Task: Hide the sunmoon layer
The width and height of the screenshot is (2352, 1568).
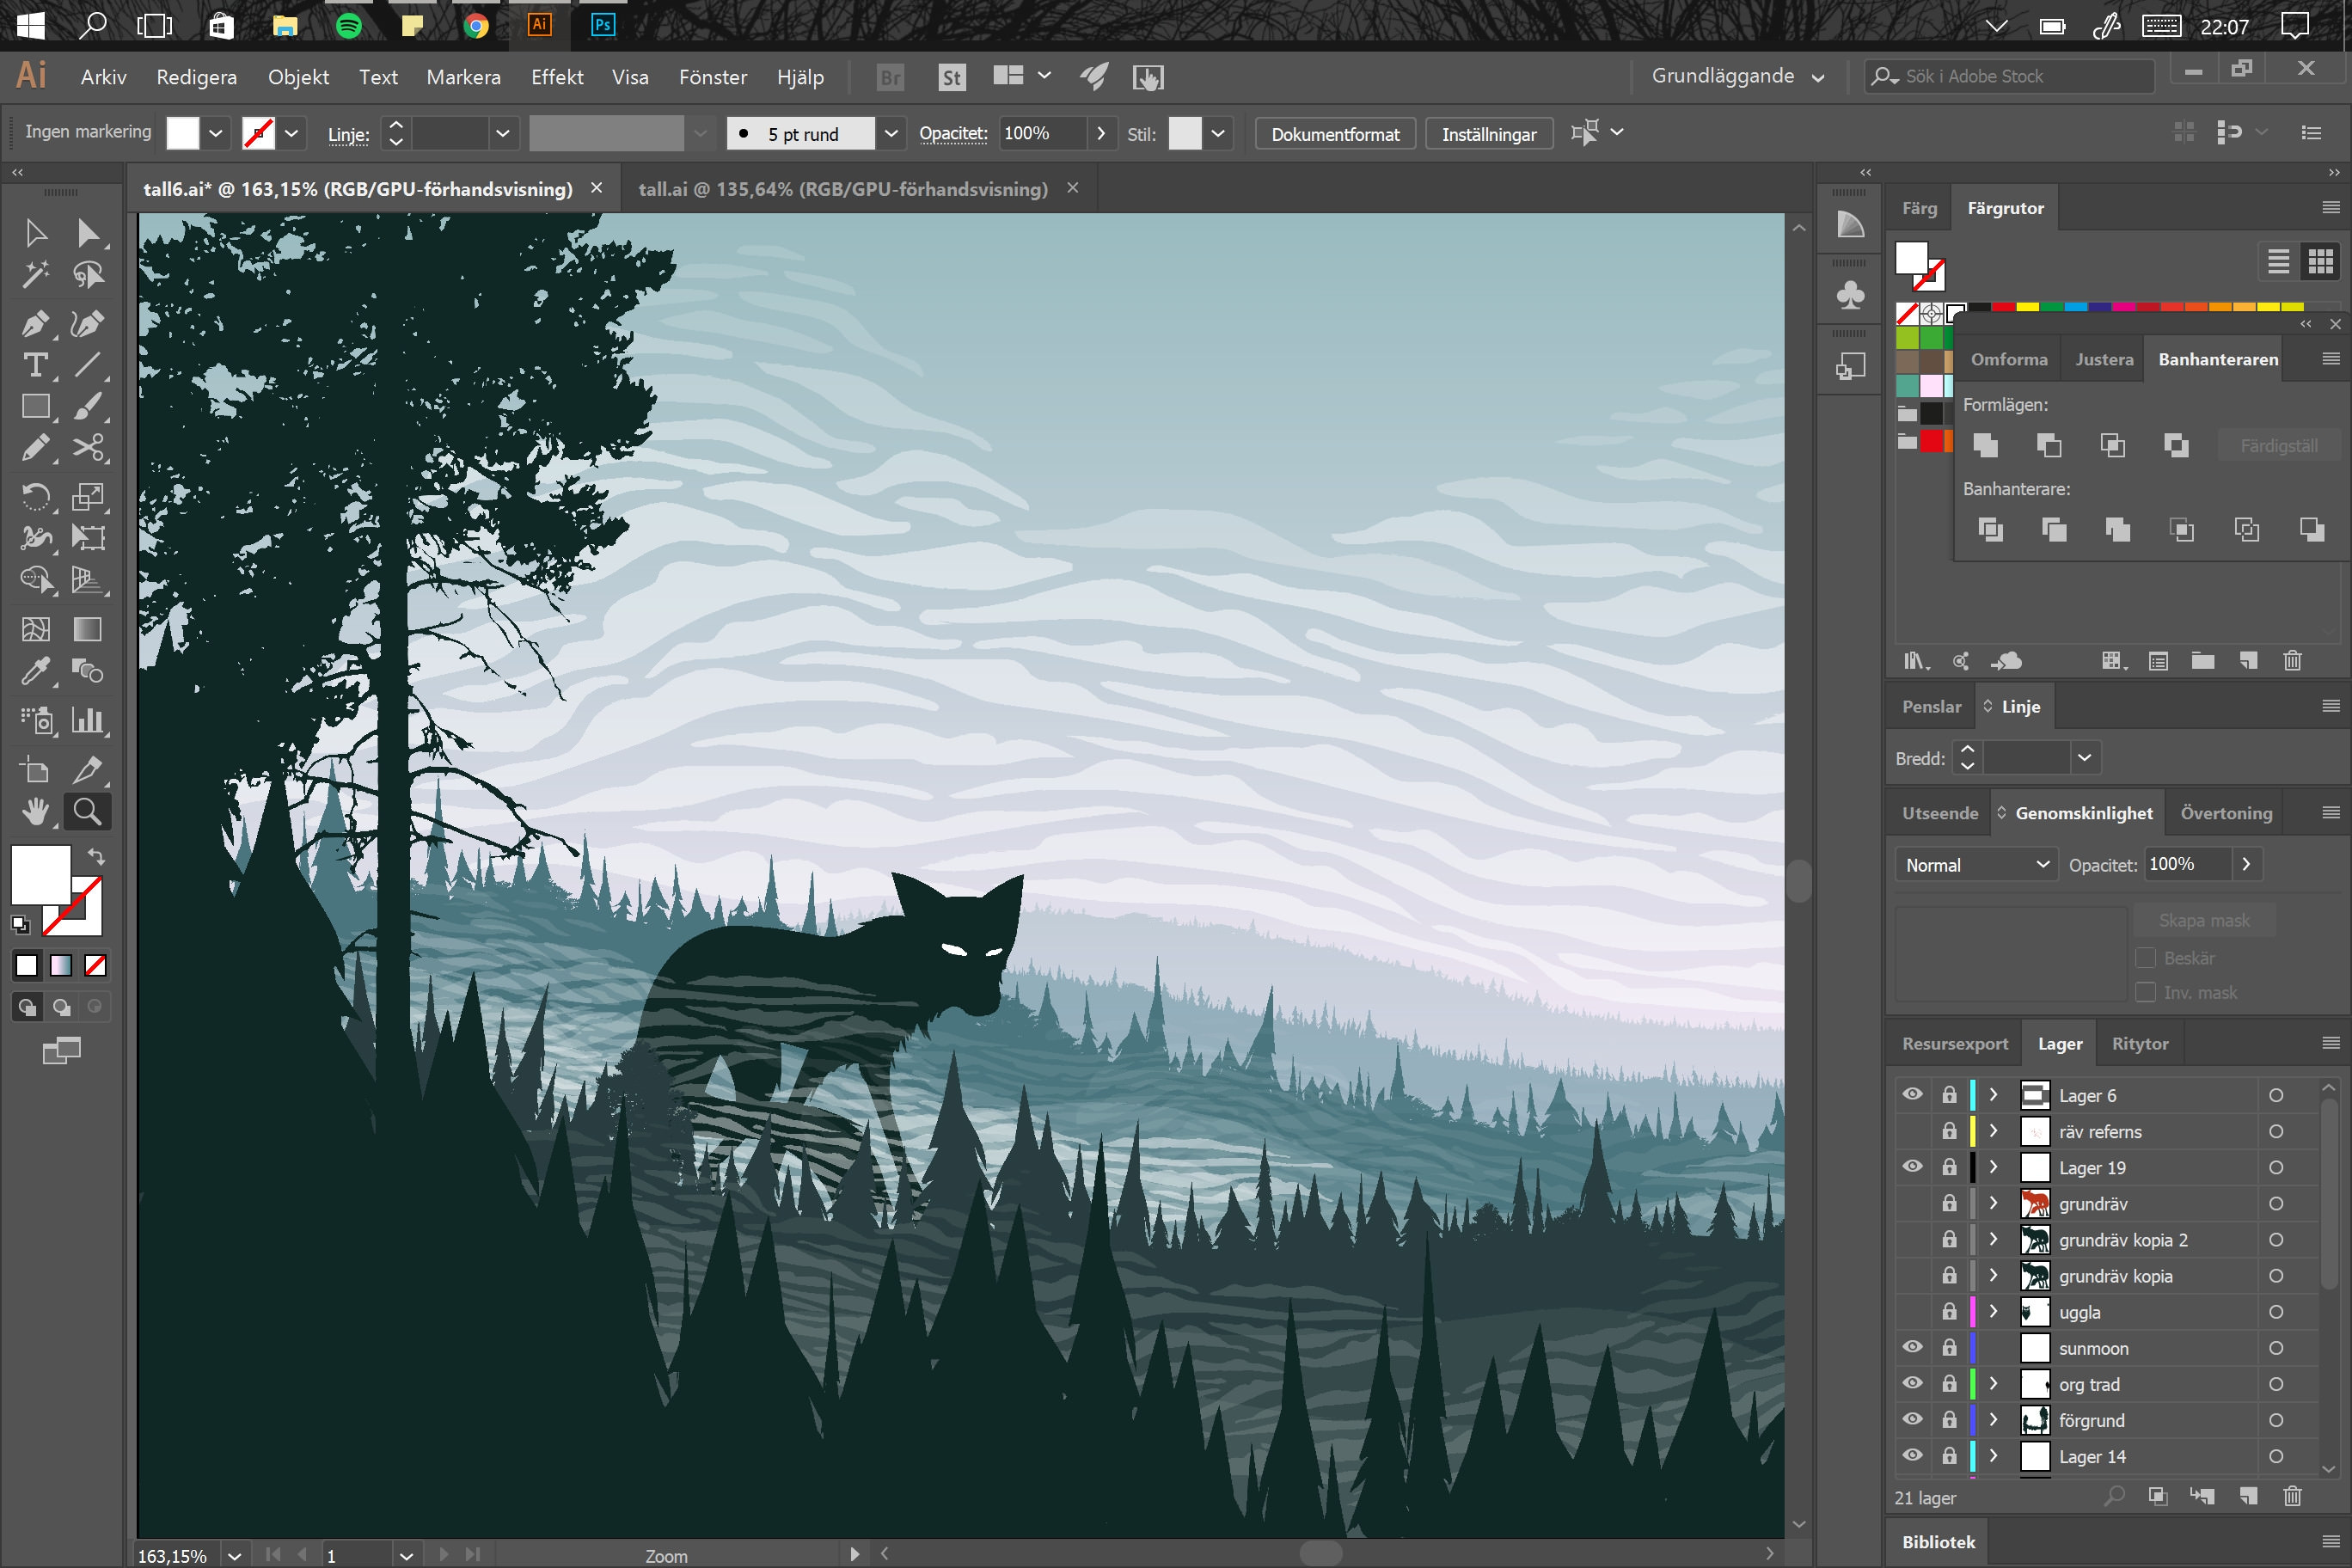Action: (1913, 1348)
